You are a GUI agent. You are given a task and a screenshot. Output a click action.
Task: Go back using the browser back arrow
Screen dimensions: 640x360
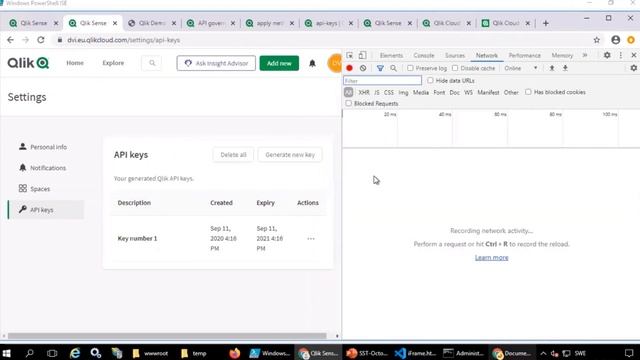point(10,40)
